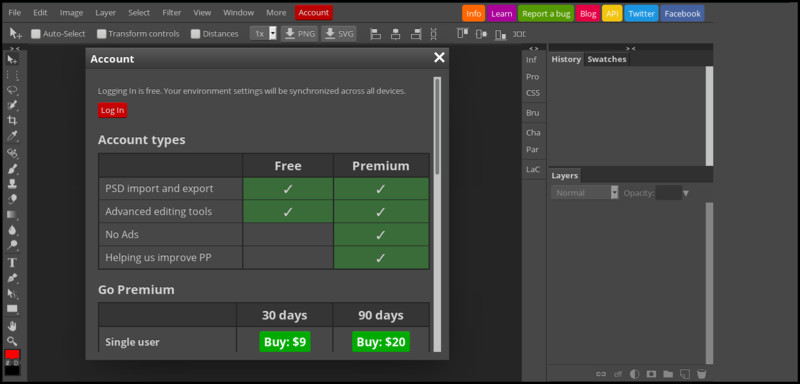This screenshot has width=800, height=384.
Task: Open the Normal blend mode dropdown
Action: 585,193
